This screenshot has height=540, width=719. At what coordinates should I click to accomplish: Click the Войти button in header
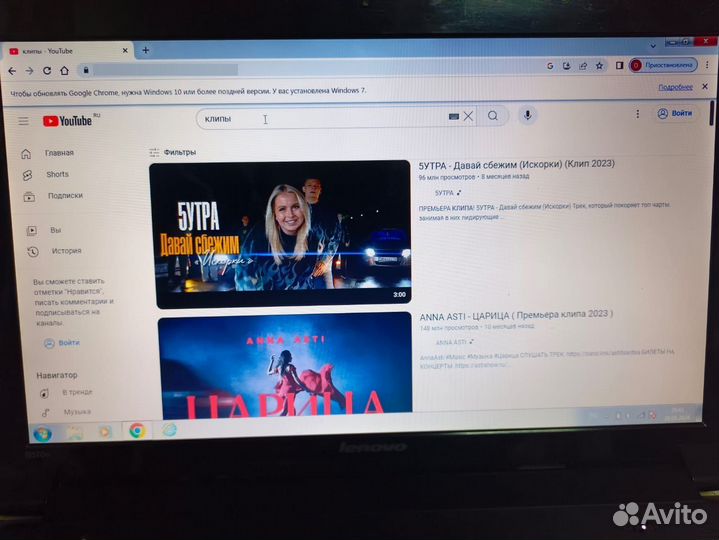(675, 113)
